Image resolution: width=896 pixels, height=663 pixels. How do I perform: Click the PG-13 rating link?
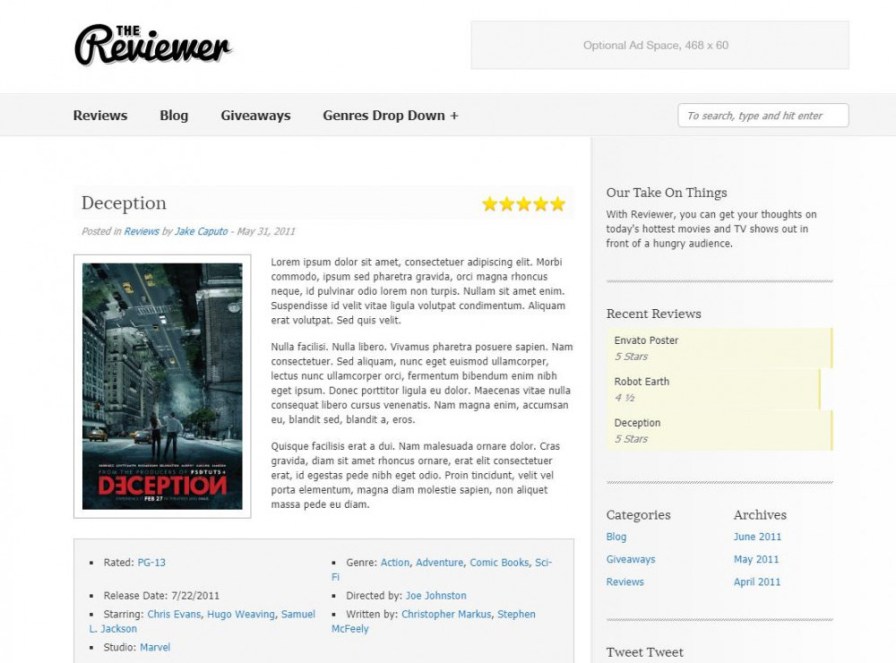pos(151,562)
